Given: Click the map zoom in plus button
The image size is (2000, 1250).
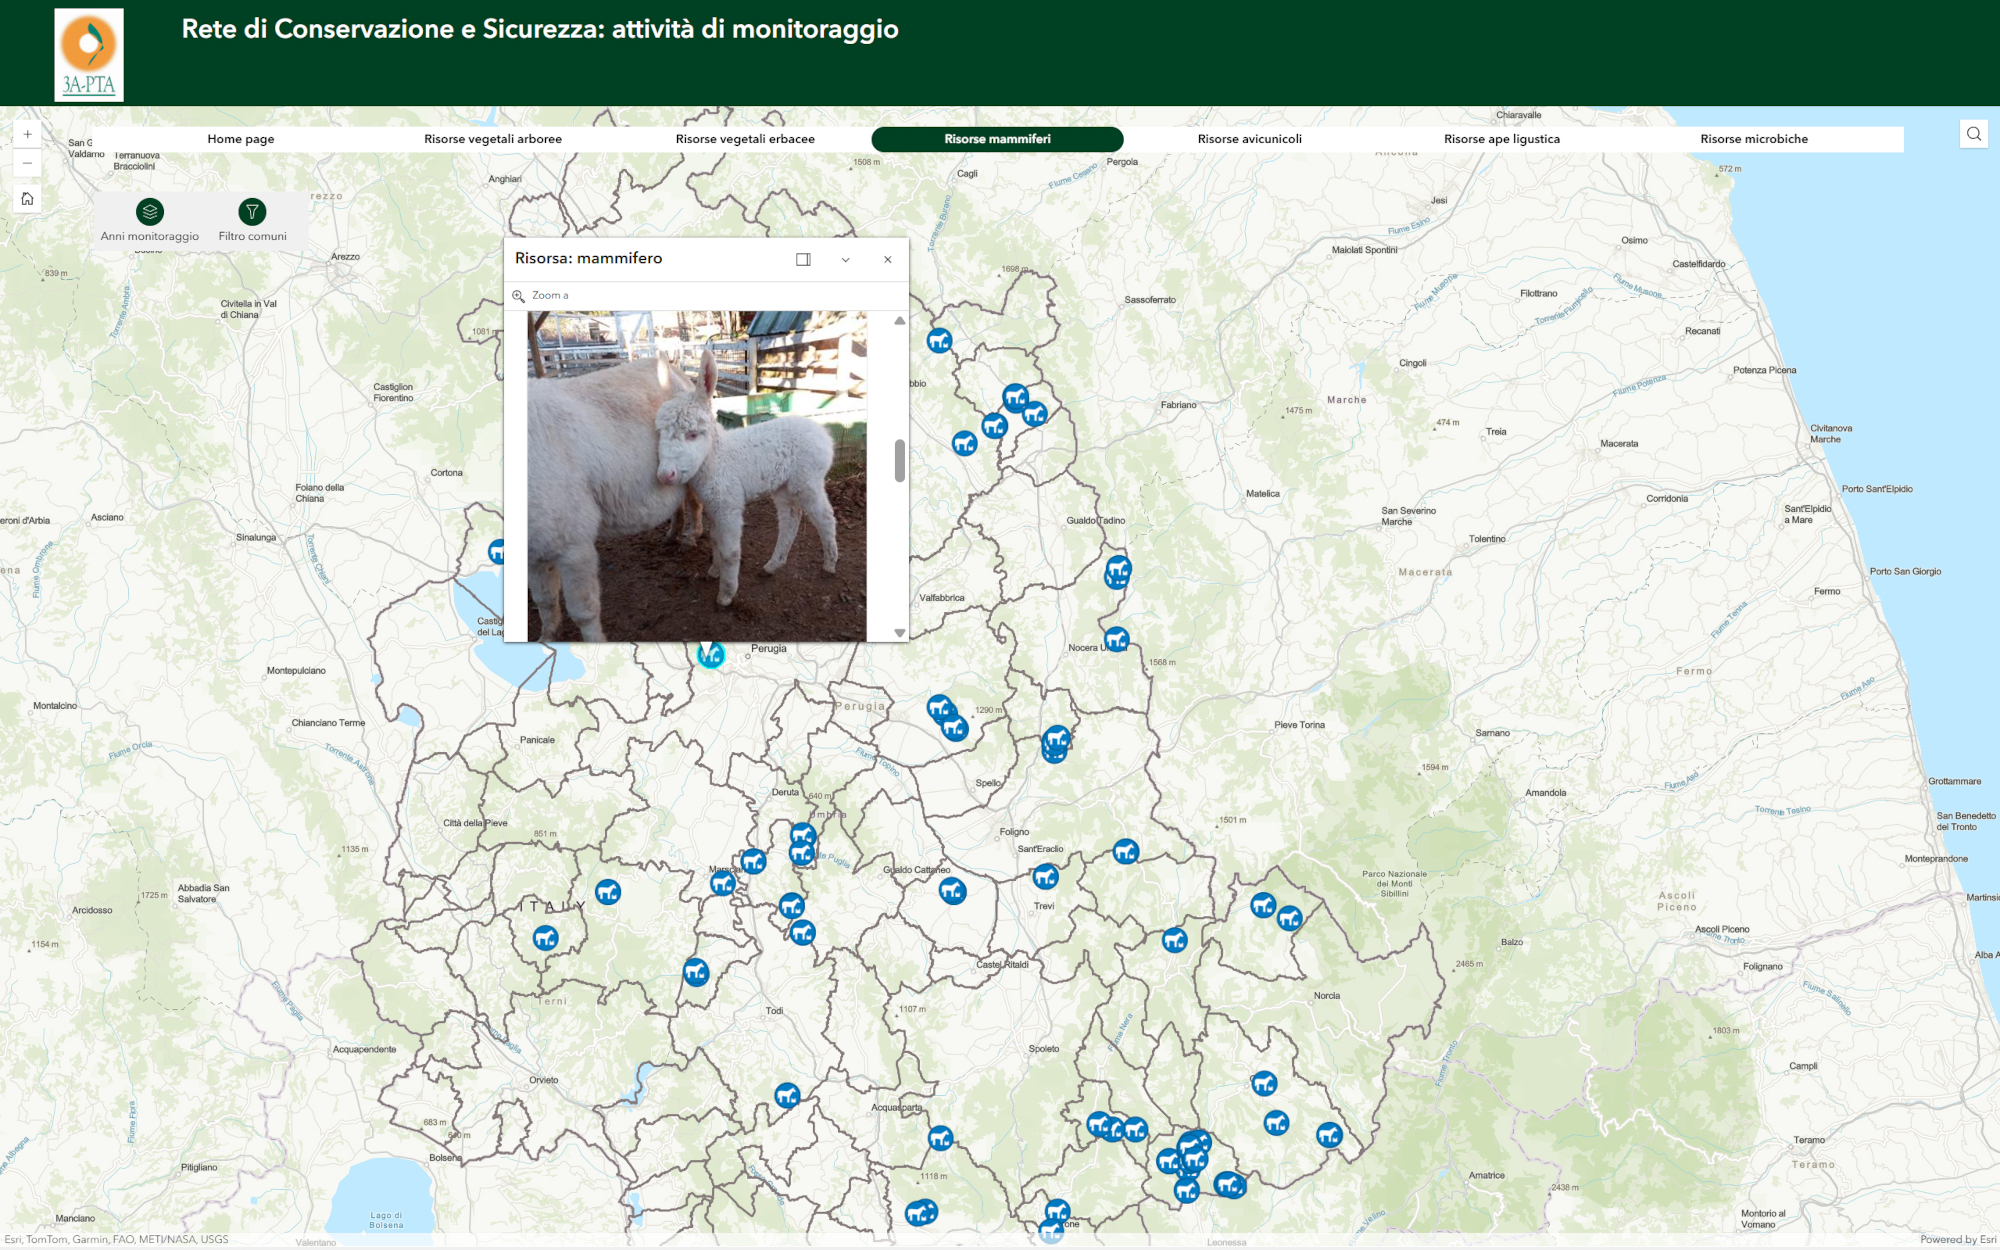Looking at the screenshot, I should point(27,134).
